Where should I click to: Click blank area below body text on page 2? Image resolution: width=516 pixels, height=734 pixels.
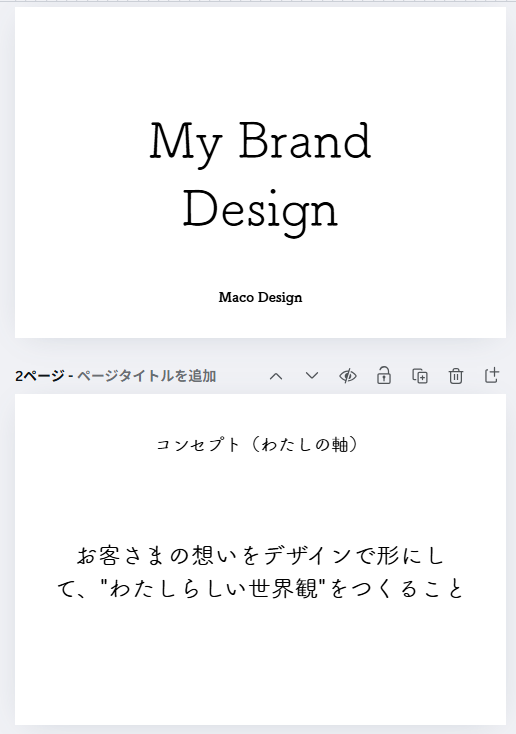[260, 665]
